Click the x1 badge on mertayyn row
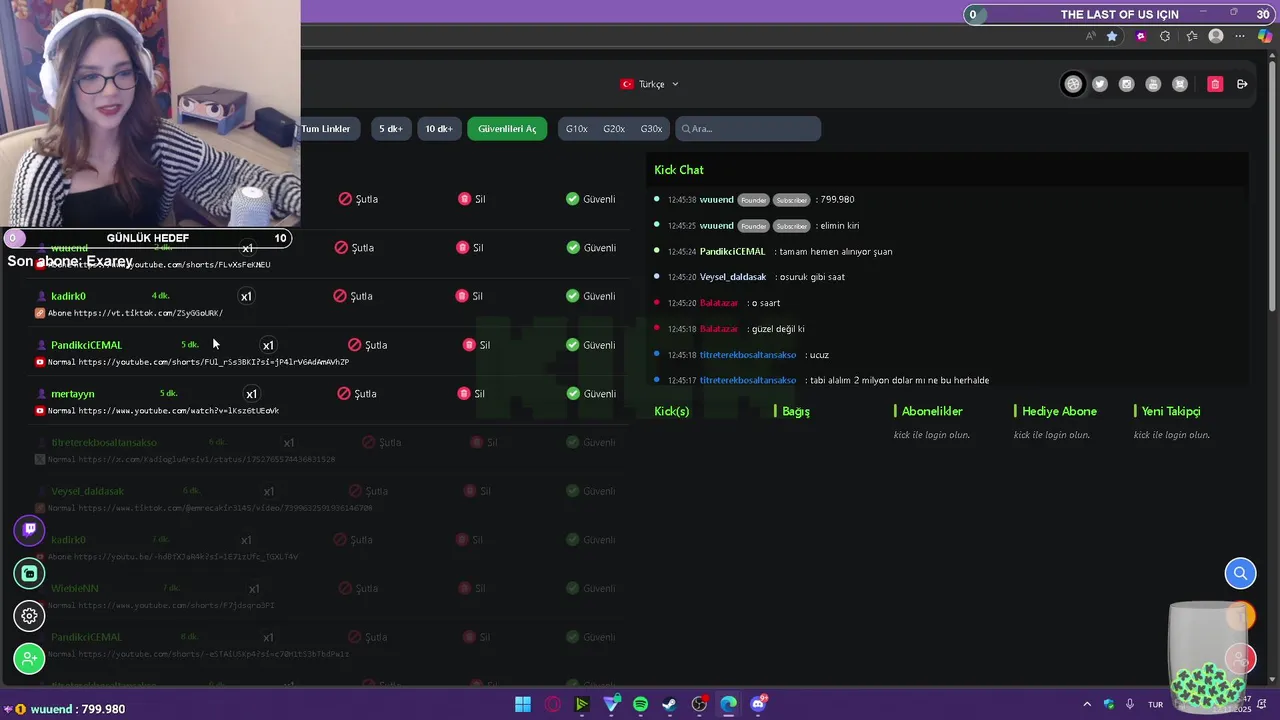This screenshot has height=720, width=1280. pyautogui.click(x=252, y=394)
